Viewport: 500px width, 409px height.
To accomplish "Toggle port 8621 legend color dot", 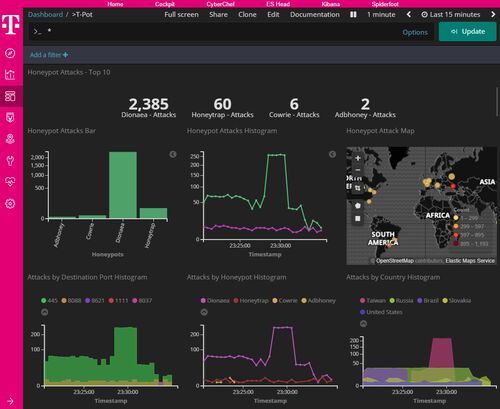I will point(88,301).
